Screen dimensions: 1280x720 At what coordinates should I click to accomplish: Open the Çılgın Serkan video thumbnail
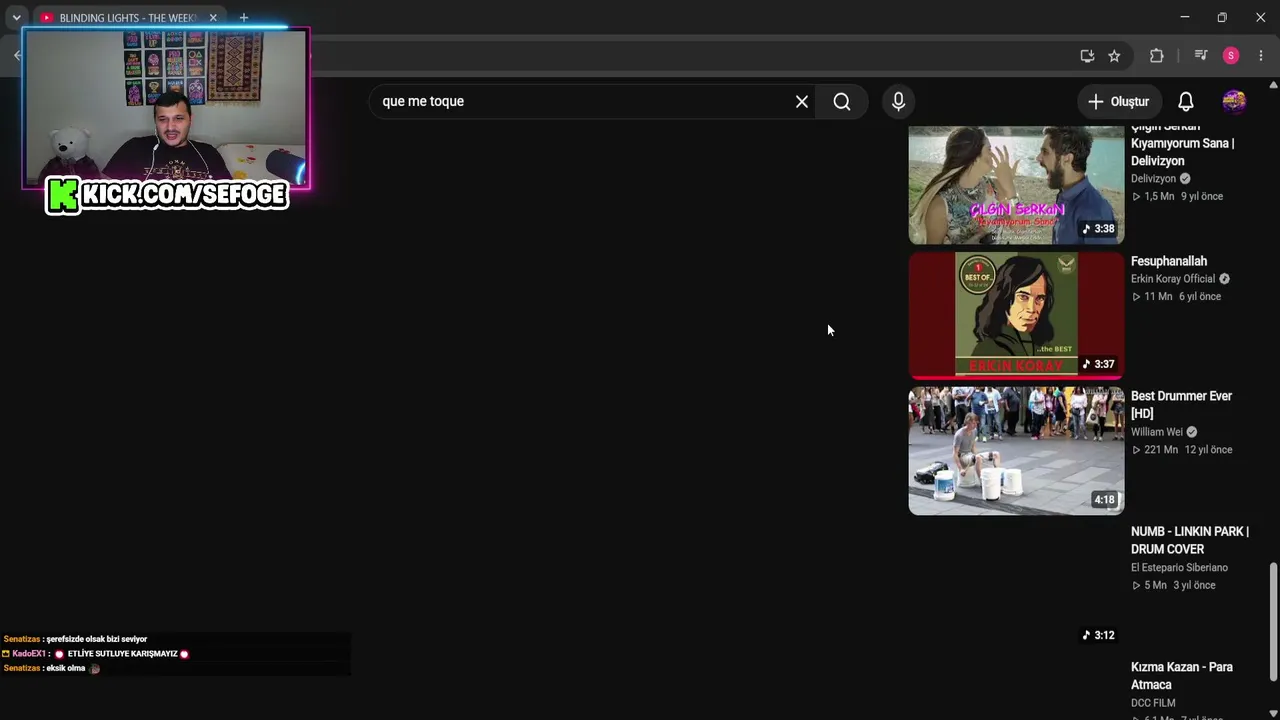pyautogui.click(x=1016, y=185)
